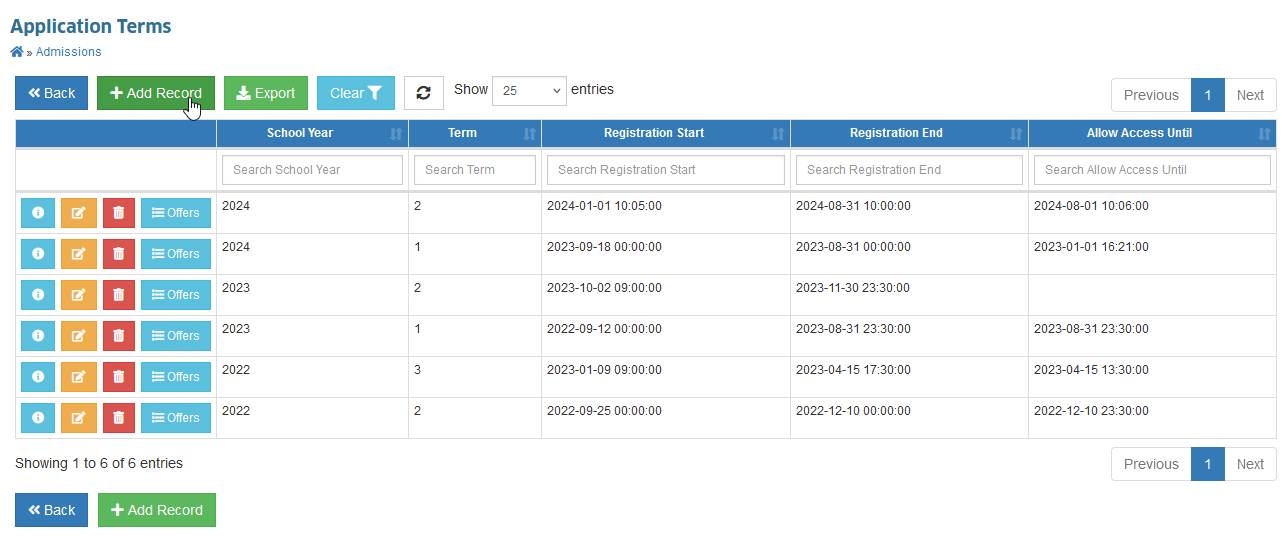Open info for 2024 term 2 row
This screenshot has height=548, width=1286.
(x=38, y=213)
